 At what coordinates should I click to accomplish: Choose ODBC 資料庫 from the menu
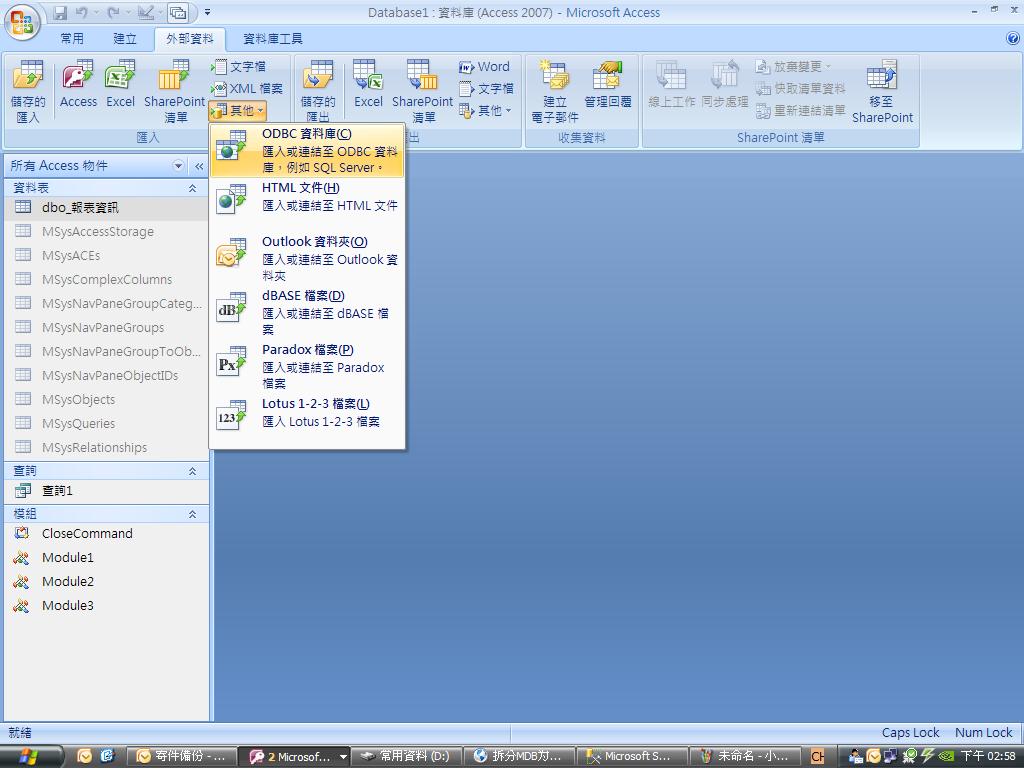tap(307, 150)
